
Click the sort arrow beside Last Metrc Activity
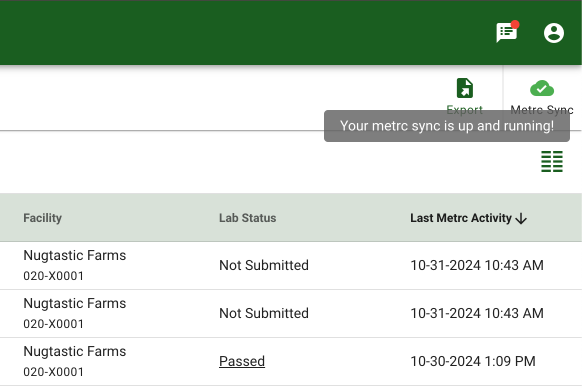[x=521, y=219]
